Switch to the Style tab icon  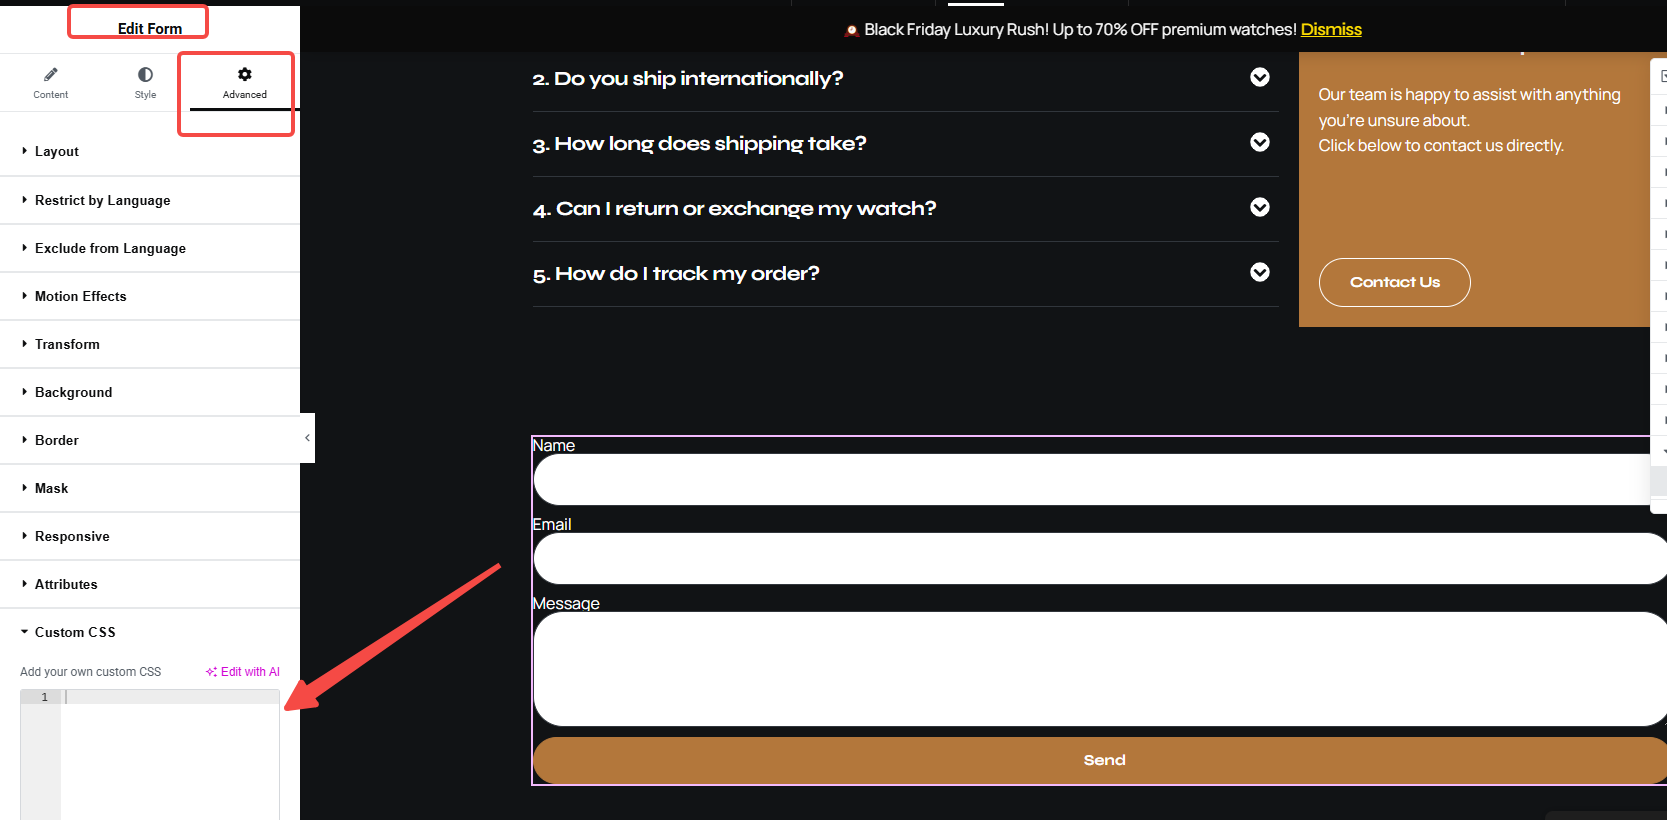[x=145, y=74]
